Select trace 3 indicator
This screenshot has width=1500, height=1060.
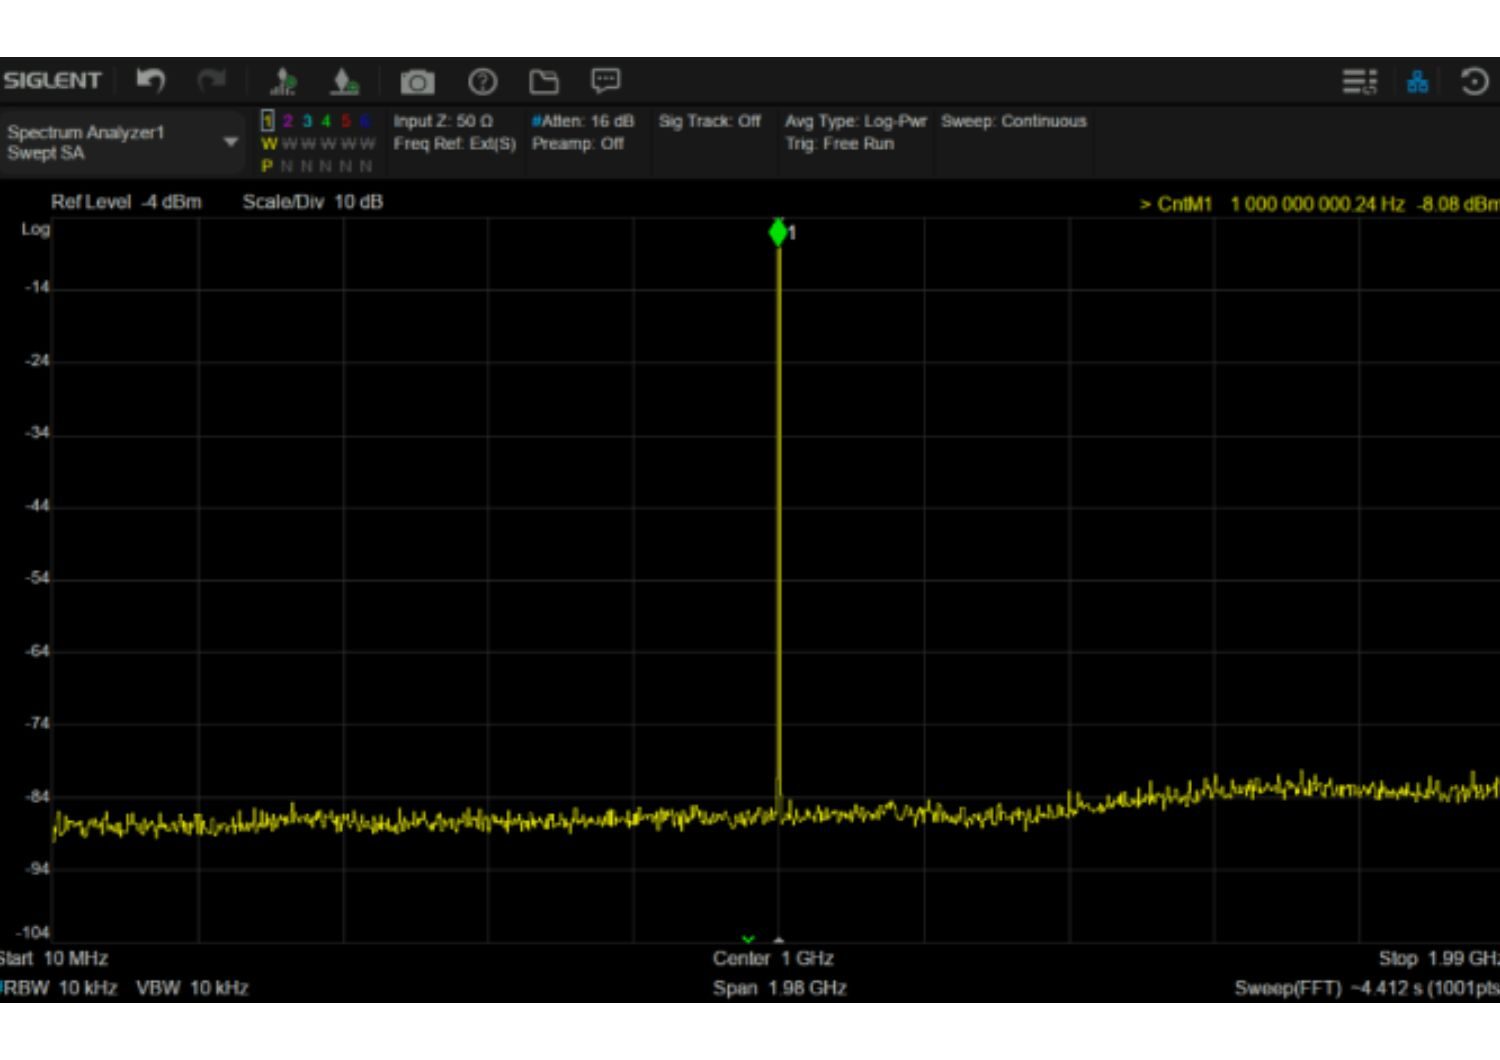307,121
